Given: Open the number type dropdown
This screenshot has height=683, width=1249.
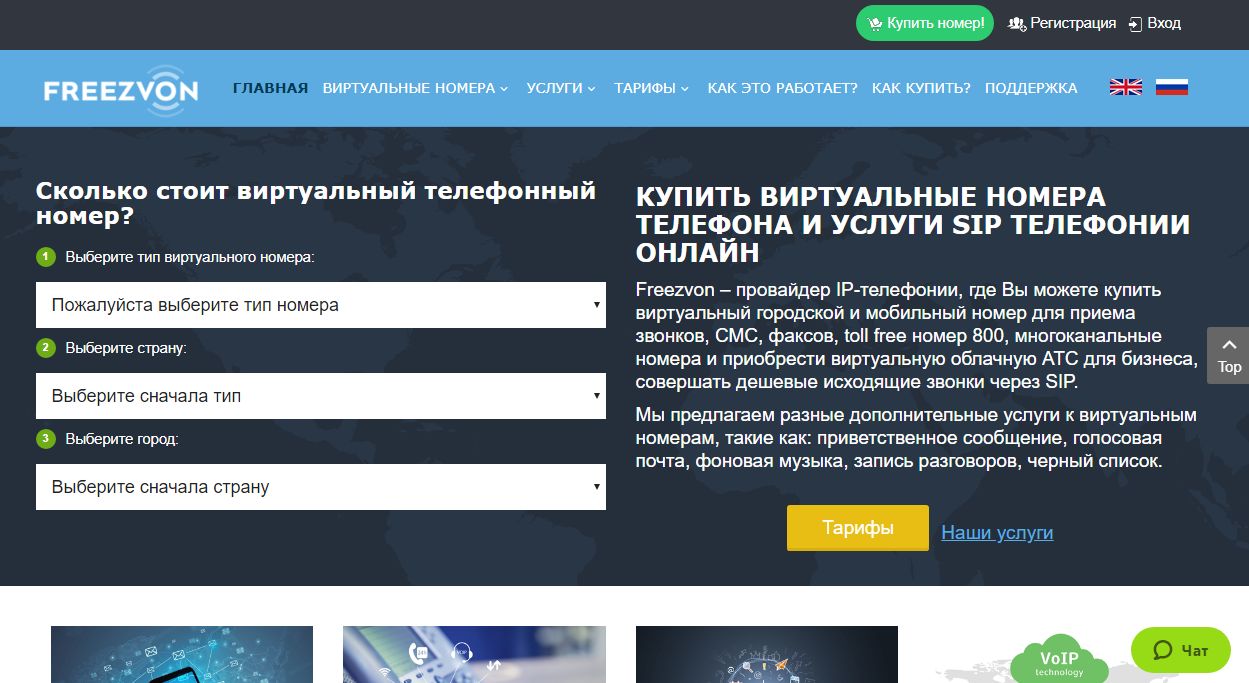Looking at the screenshot, I should (320, 305).
